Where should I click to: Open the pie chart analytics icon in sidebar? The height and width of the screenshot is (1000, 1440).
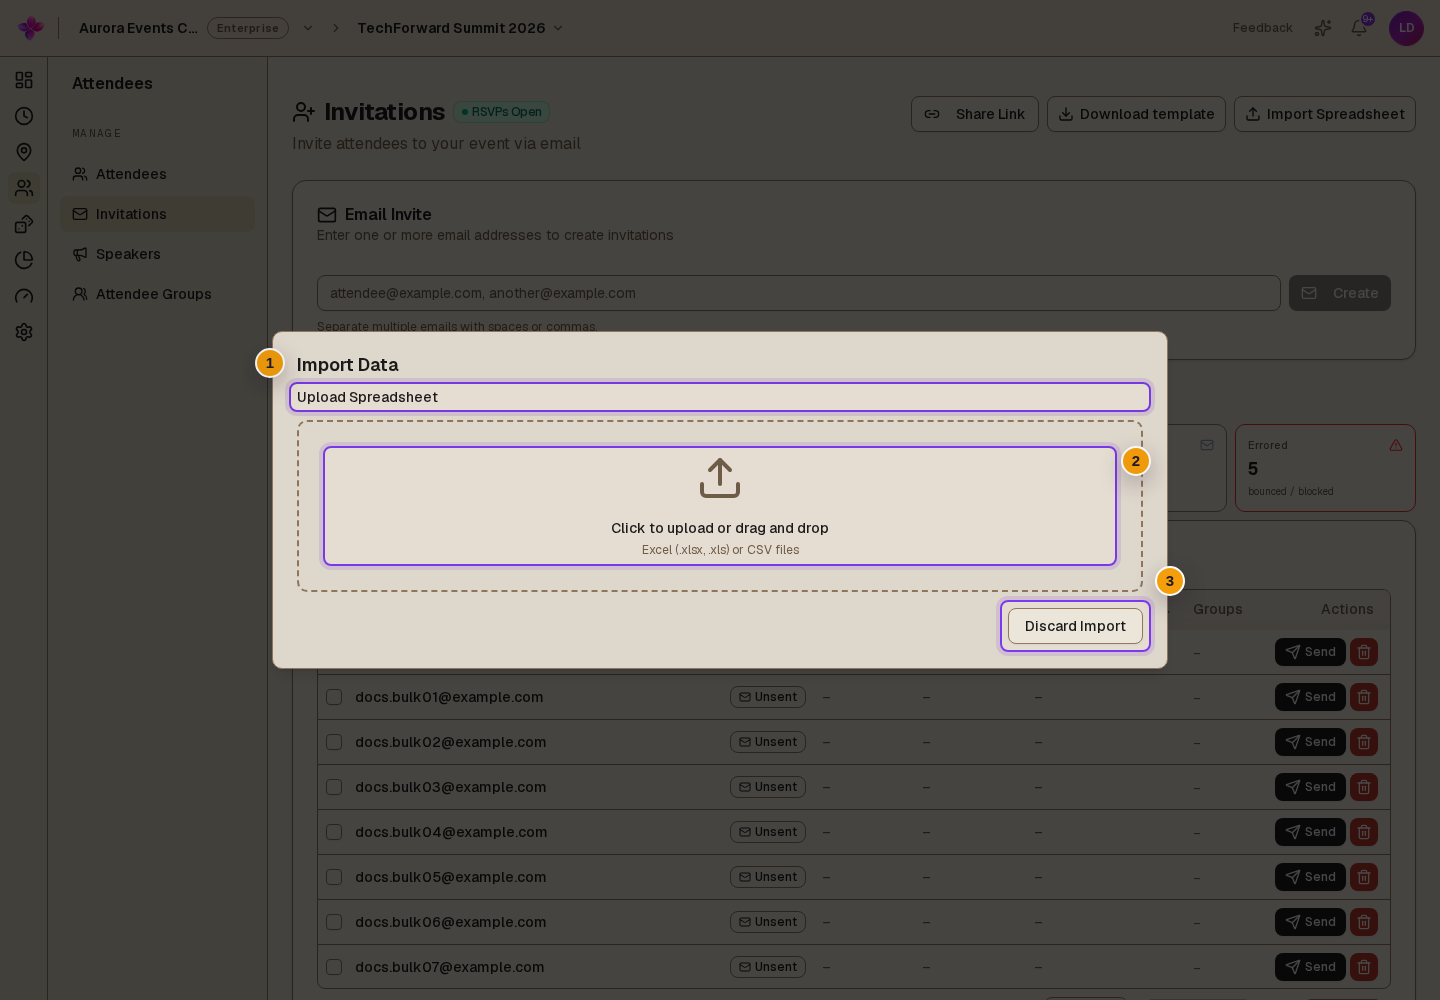click(24, 260)
